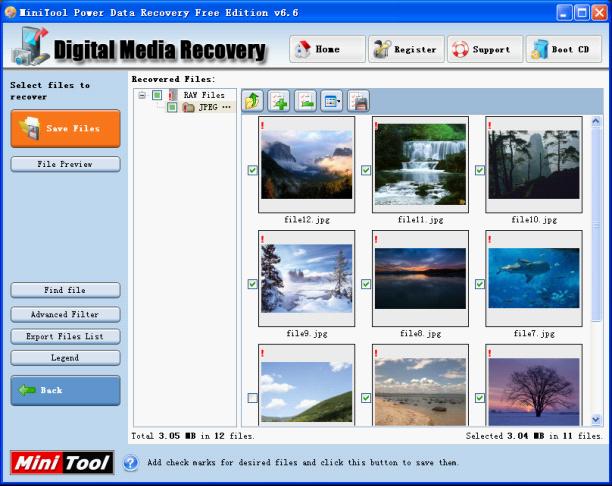
Task: Click the help question mark icon
Action: point(131,463)
